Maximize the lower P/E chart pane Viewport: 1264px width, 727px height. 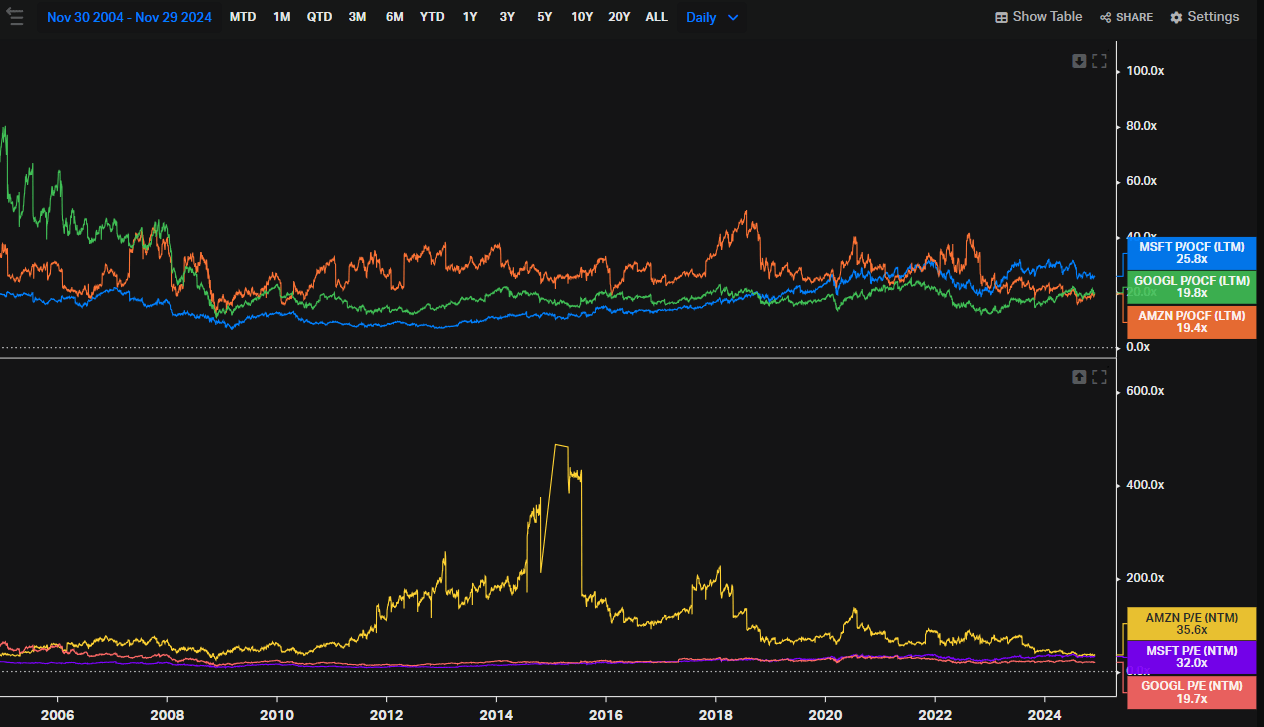[x=1099, y=377]
